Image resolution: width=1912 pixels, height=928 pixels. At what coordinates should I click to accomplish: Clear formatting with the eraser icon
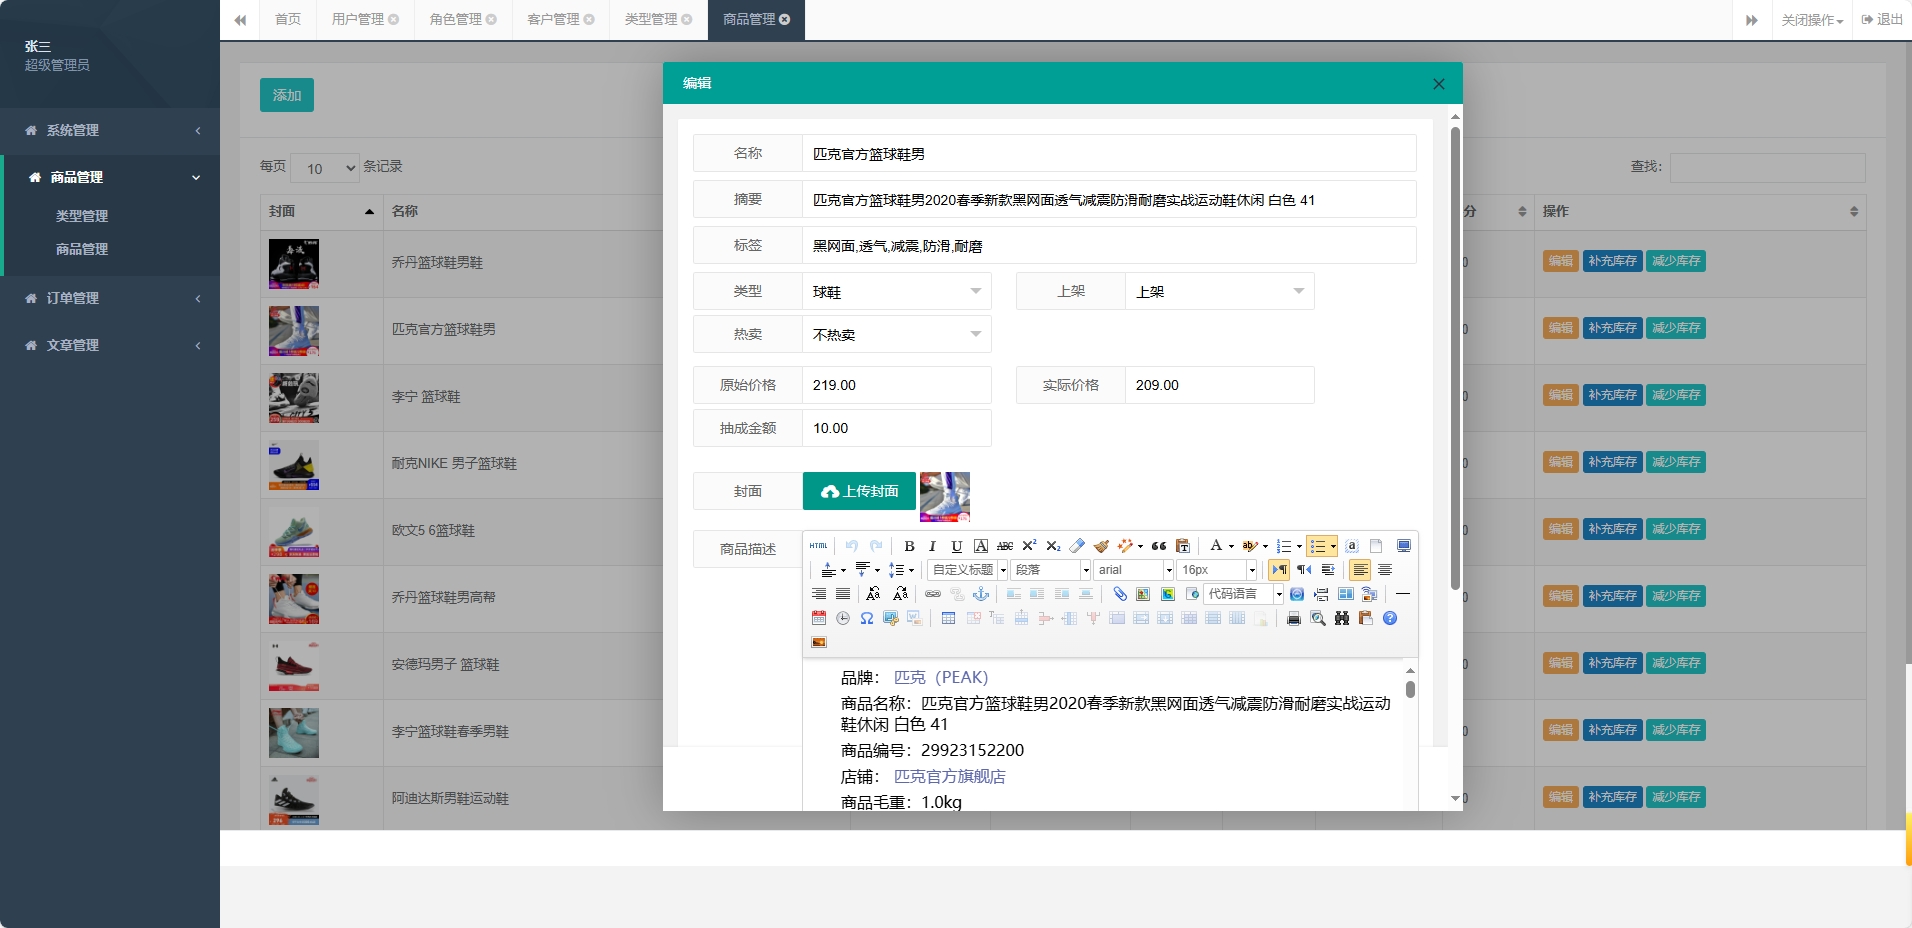pyautogui.click(x=1076, y=546)
